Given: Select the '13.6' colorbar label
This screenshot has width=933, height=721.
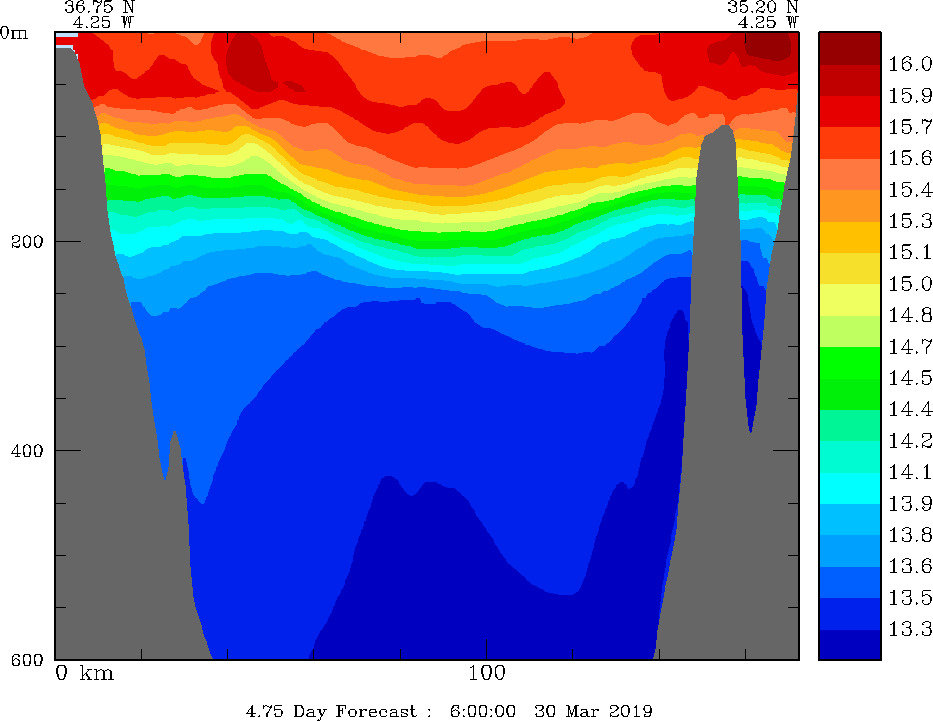Looking at the screenshot, I should [x=910, y=566].
